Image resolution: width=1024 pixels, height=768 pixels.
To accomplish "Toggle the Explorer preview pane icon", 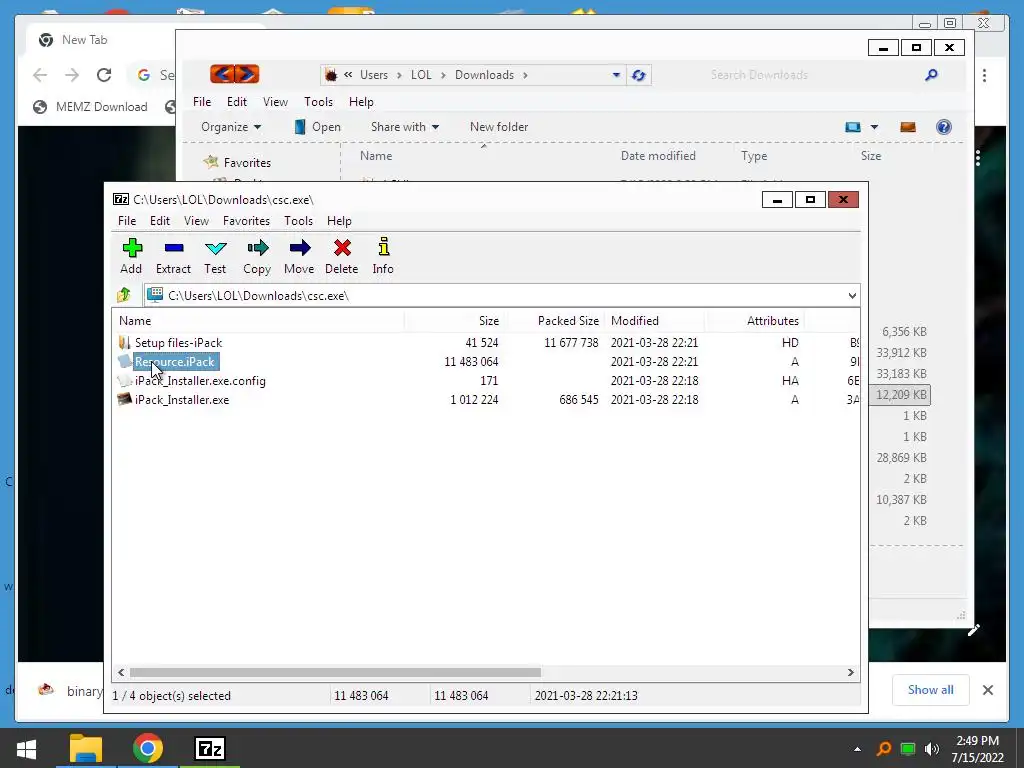I will 908,127.
